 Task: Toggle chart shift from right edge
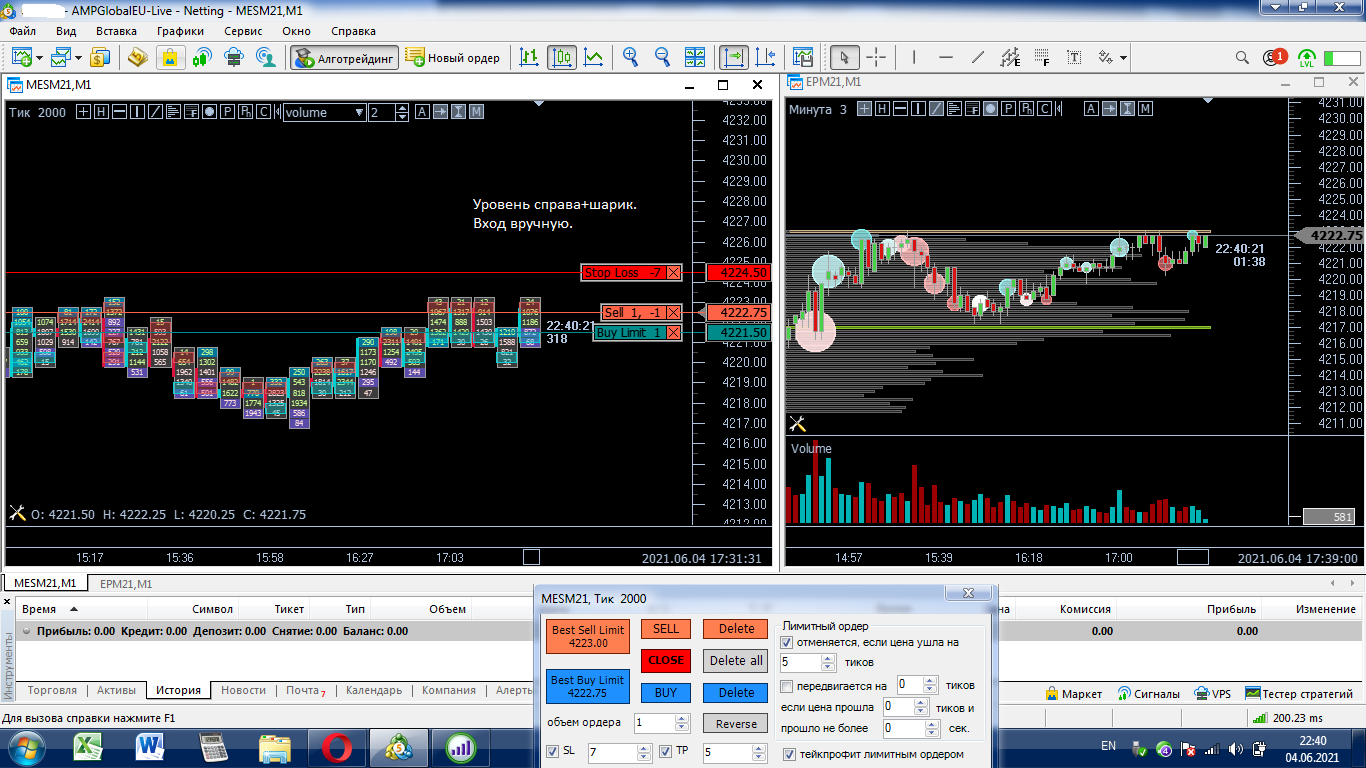pos(766,58)
